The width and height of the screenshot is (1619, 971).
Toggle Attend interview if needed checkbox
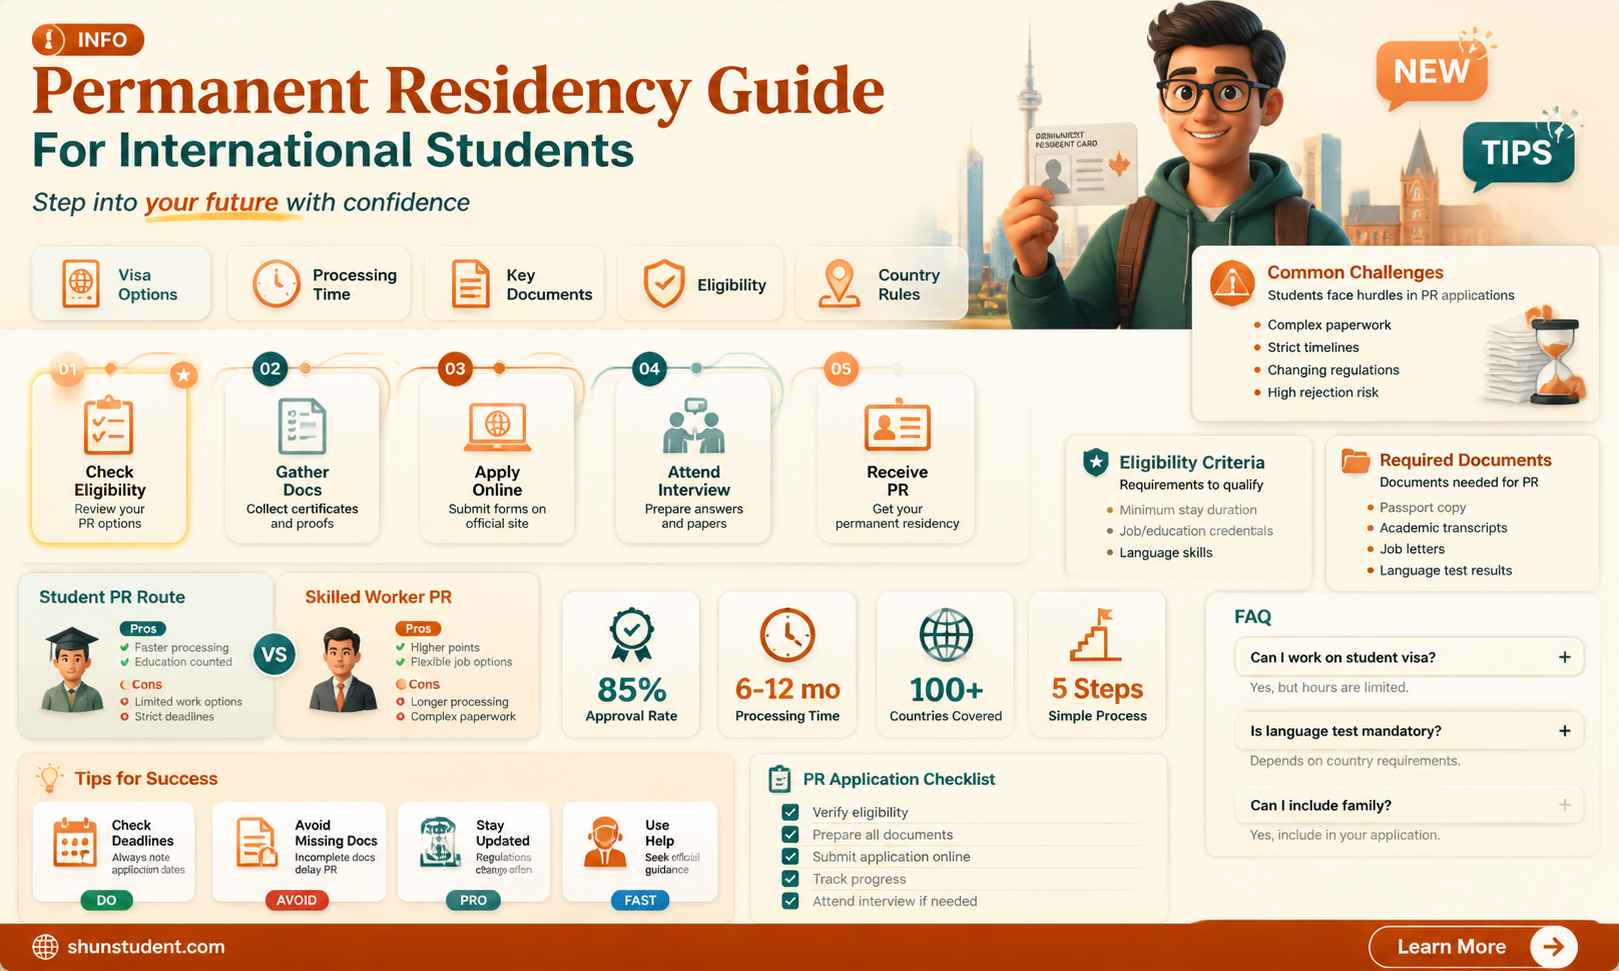(790, 901)
